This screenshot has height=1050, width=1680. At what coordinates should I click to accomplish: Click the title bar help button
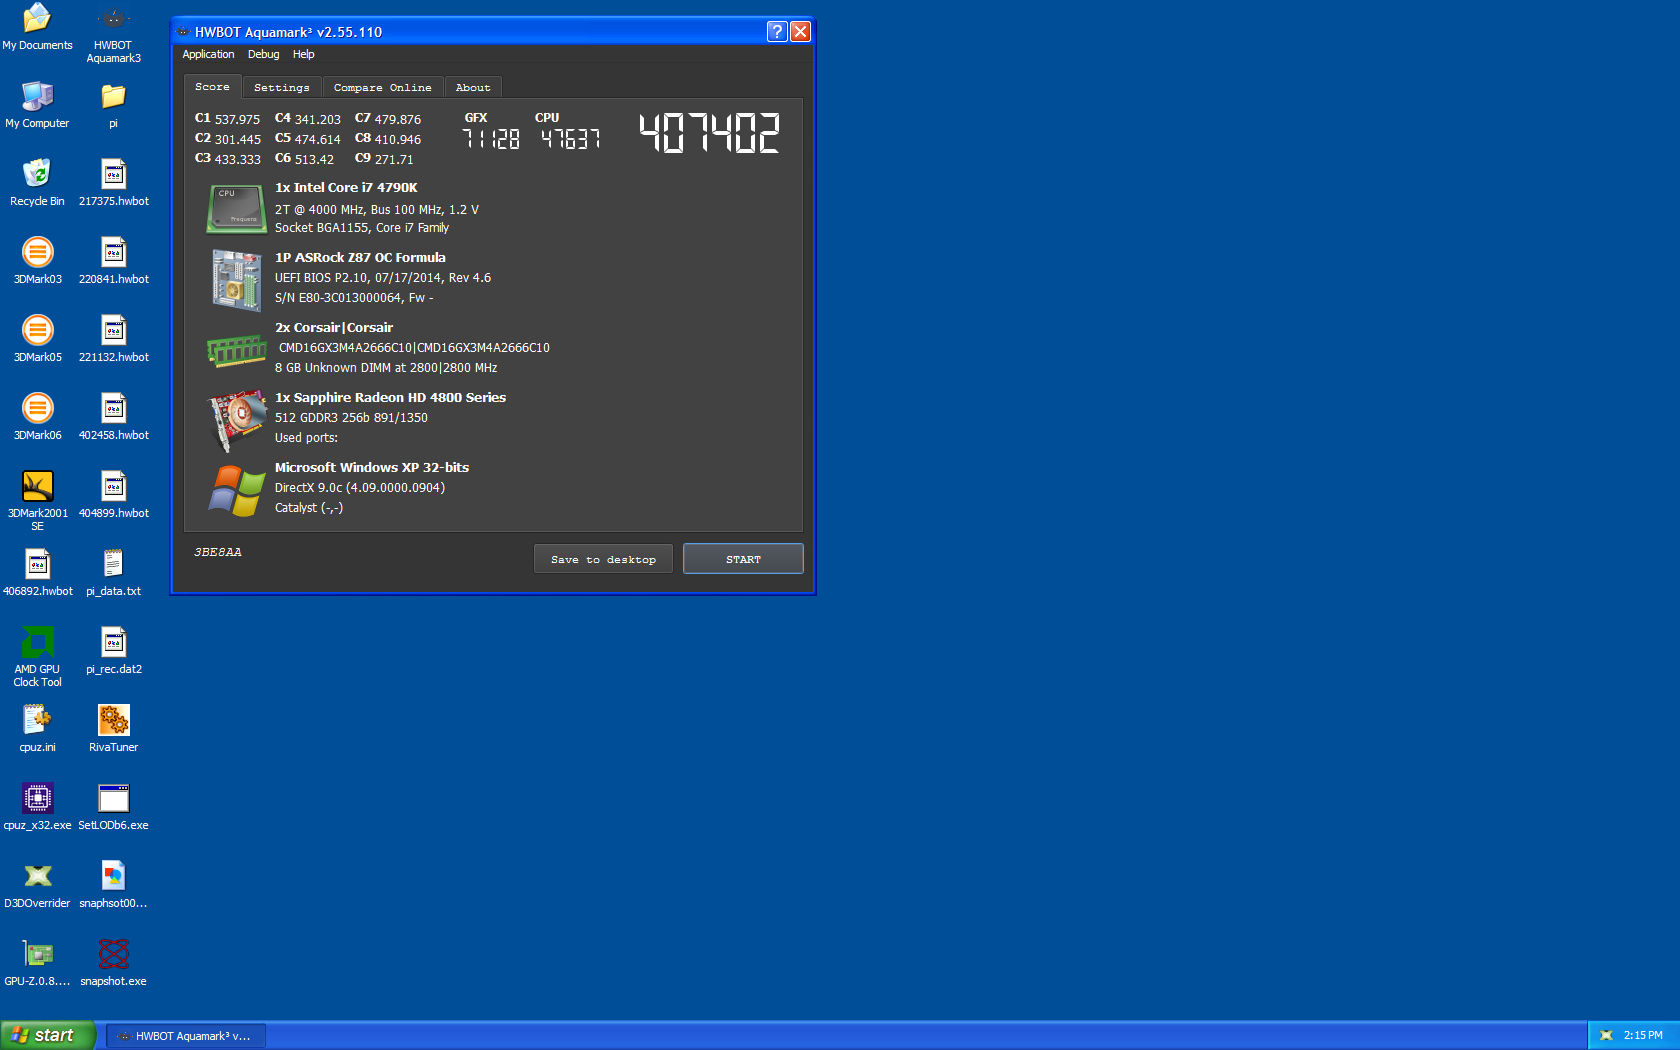(x=777, y=31)
